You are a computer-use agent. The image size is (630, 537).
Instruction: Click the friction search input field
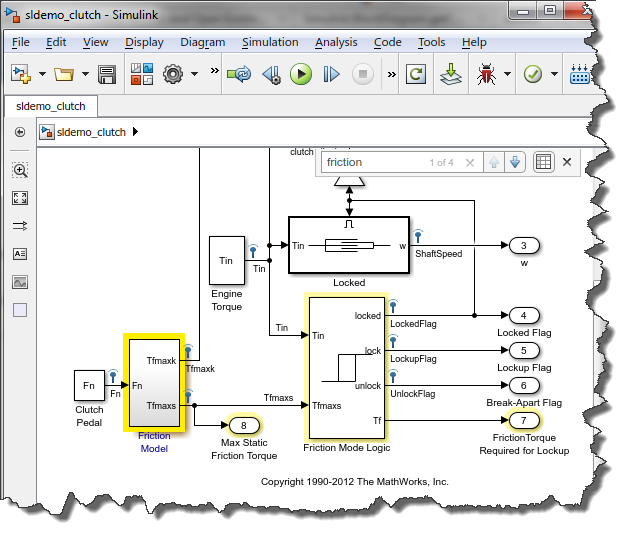[x=370, y=162]
